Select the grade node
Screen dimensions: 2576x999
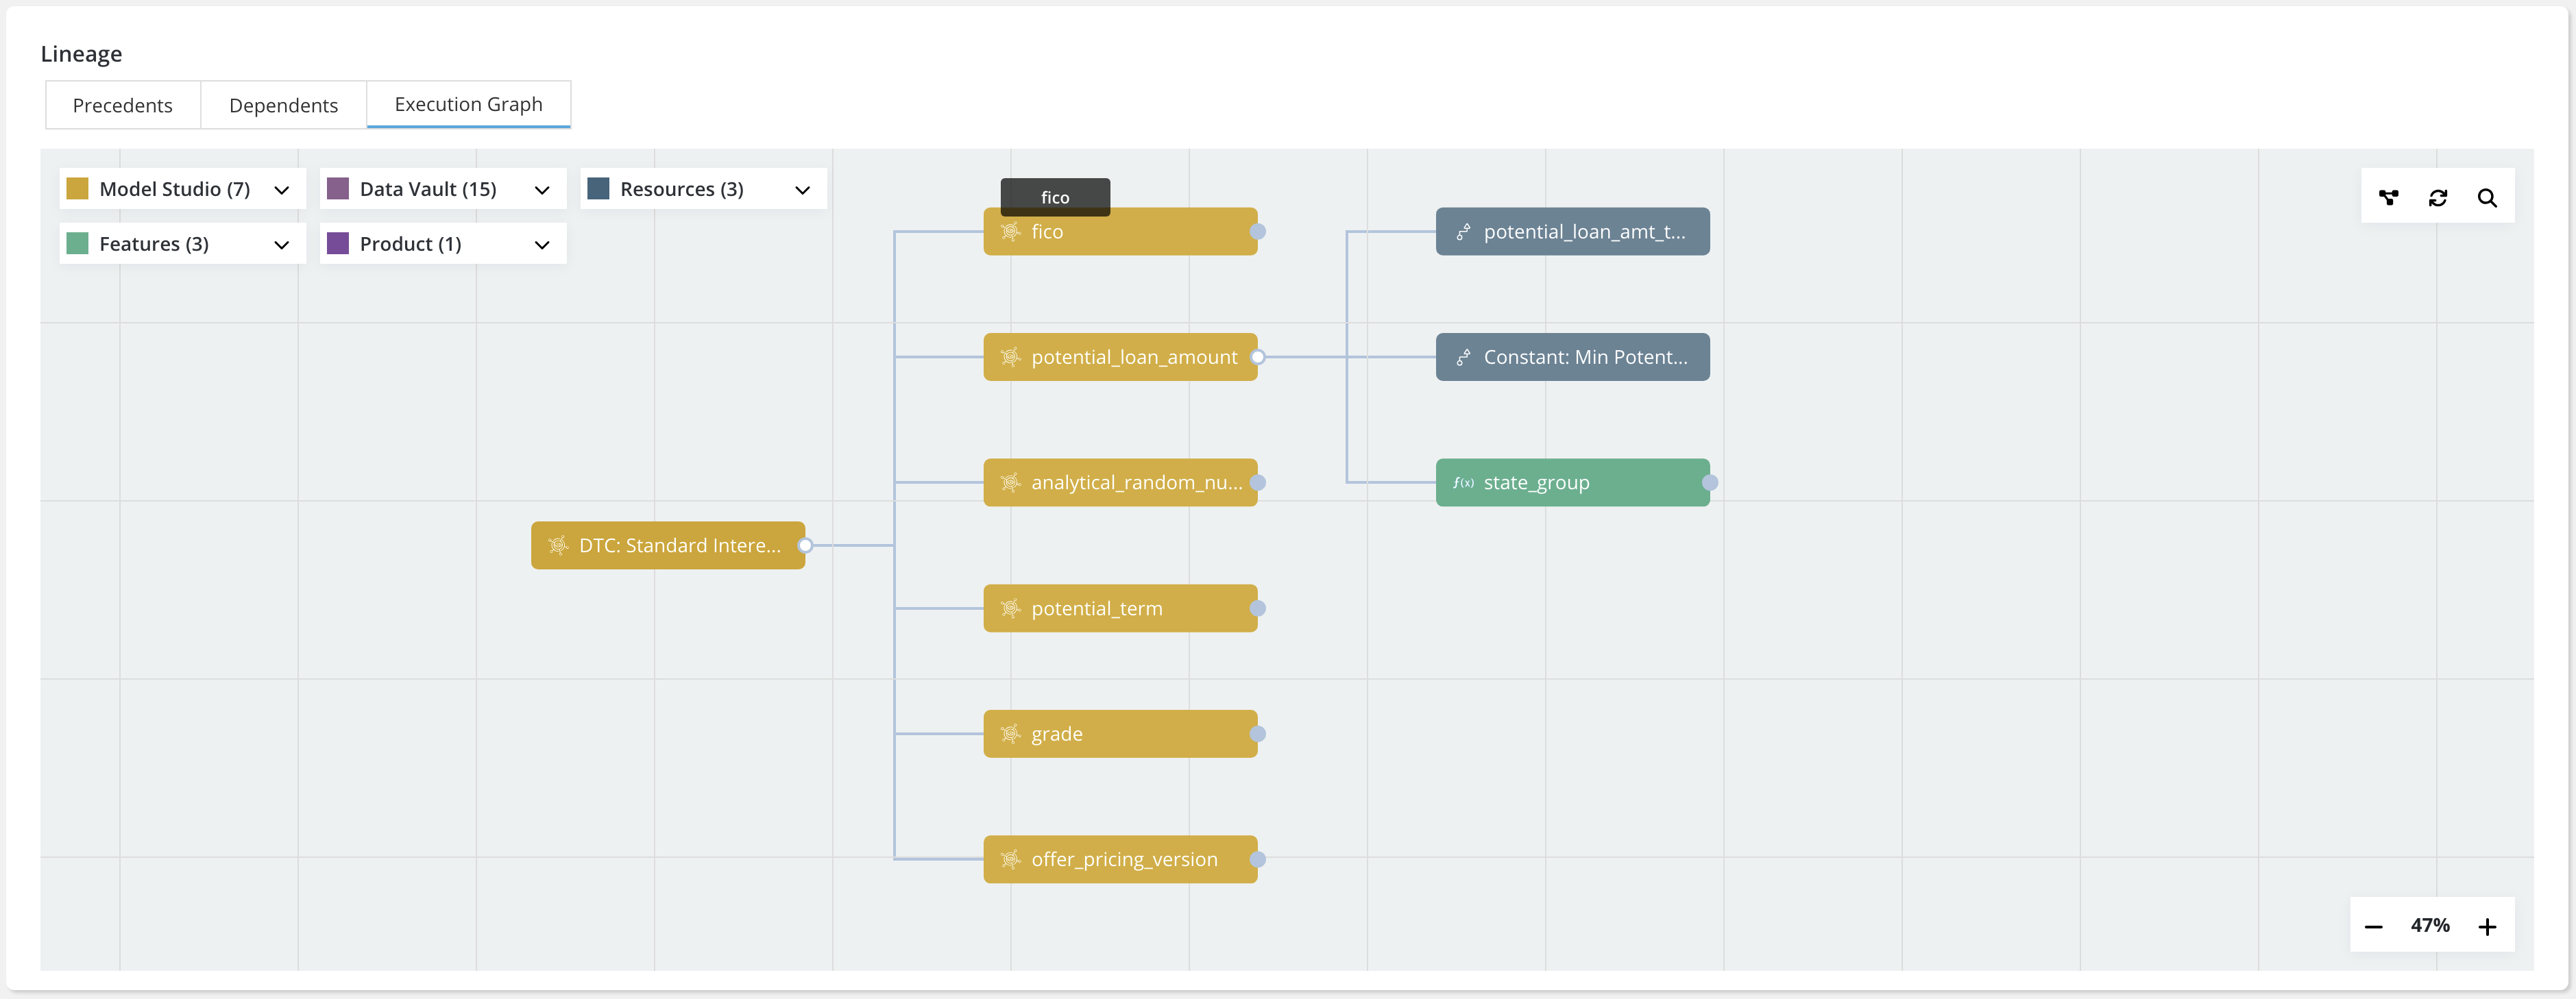pos(1120,733)
